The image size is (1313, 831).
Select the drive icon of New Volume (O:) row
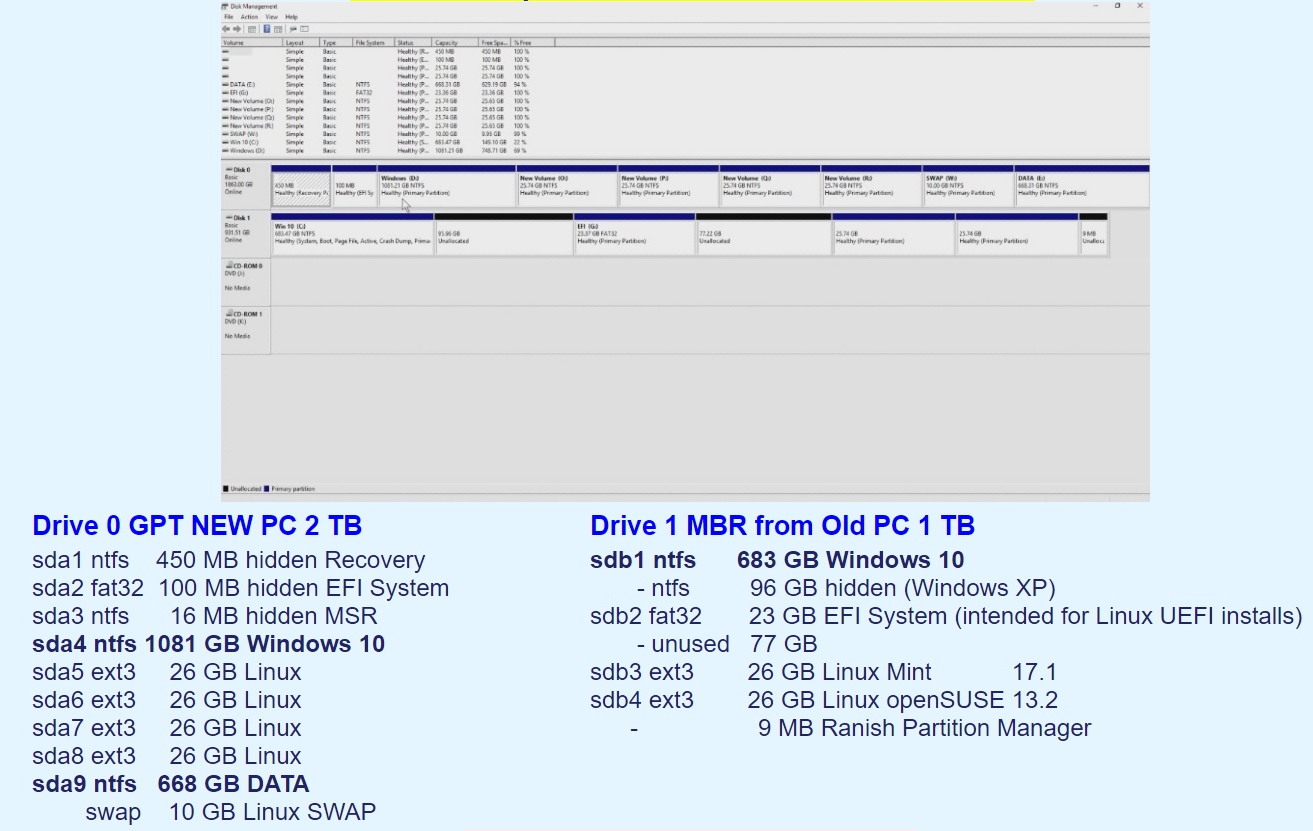225,101
